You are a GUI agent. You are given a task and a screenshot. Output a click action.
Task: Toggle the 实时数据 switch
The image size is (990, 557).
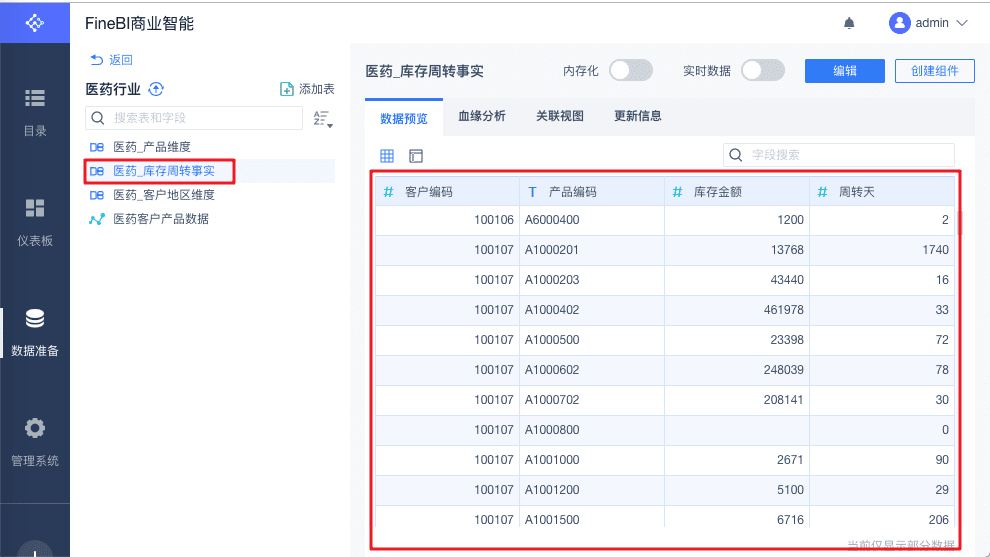(763, 70)
